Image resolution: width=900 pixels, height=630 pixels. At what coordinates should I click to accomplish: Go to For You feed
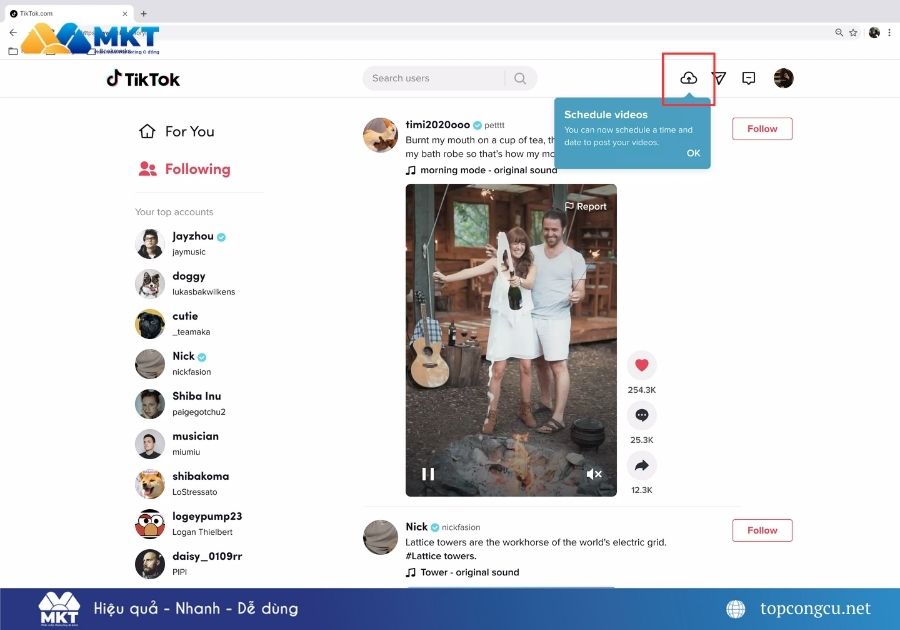point(177,131)
